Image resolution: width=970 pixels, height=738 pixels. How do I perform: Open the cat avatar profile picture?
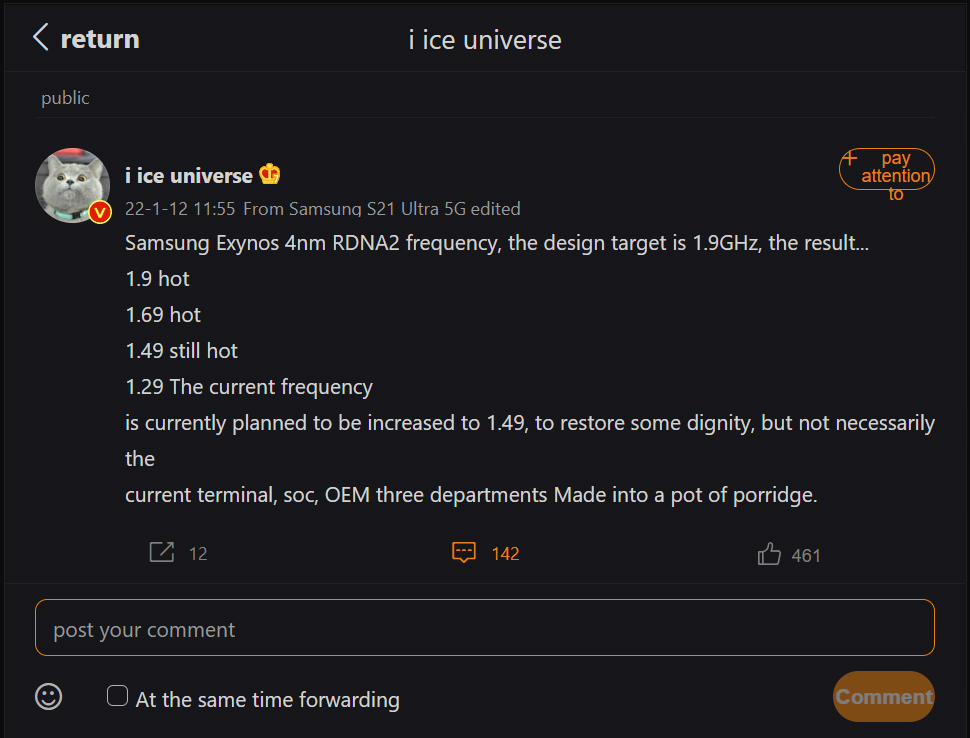72,185
